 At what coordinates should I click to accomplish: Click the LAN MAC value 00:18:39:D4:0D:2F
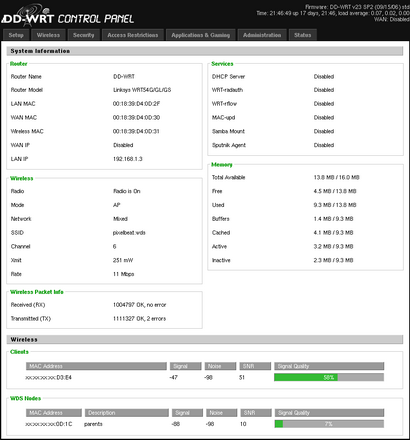(x=136, y=104)
